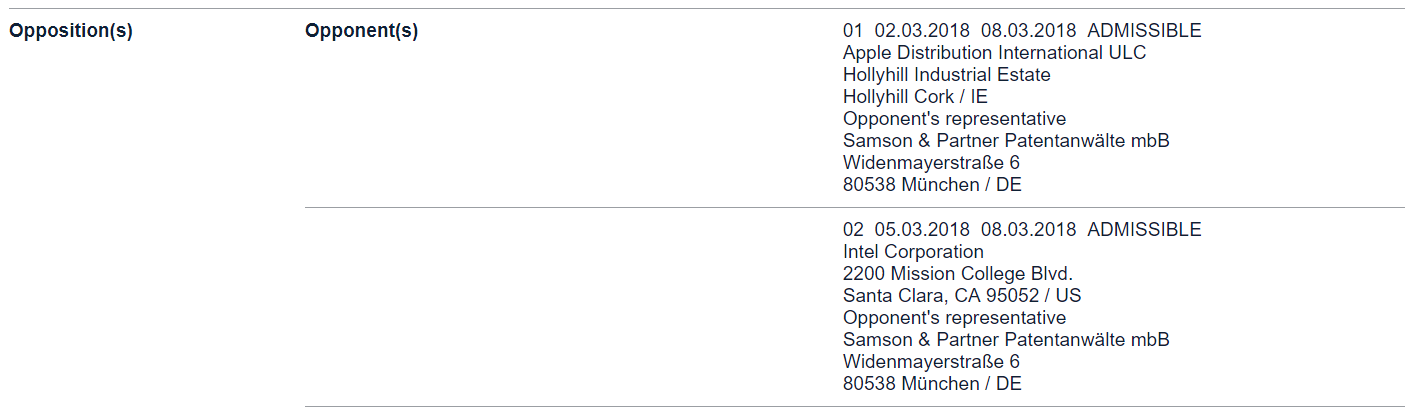Screen dimensions: 1422x413
Task: Select Apple Distribution International ULC text
Action: 995,53
